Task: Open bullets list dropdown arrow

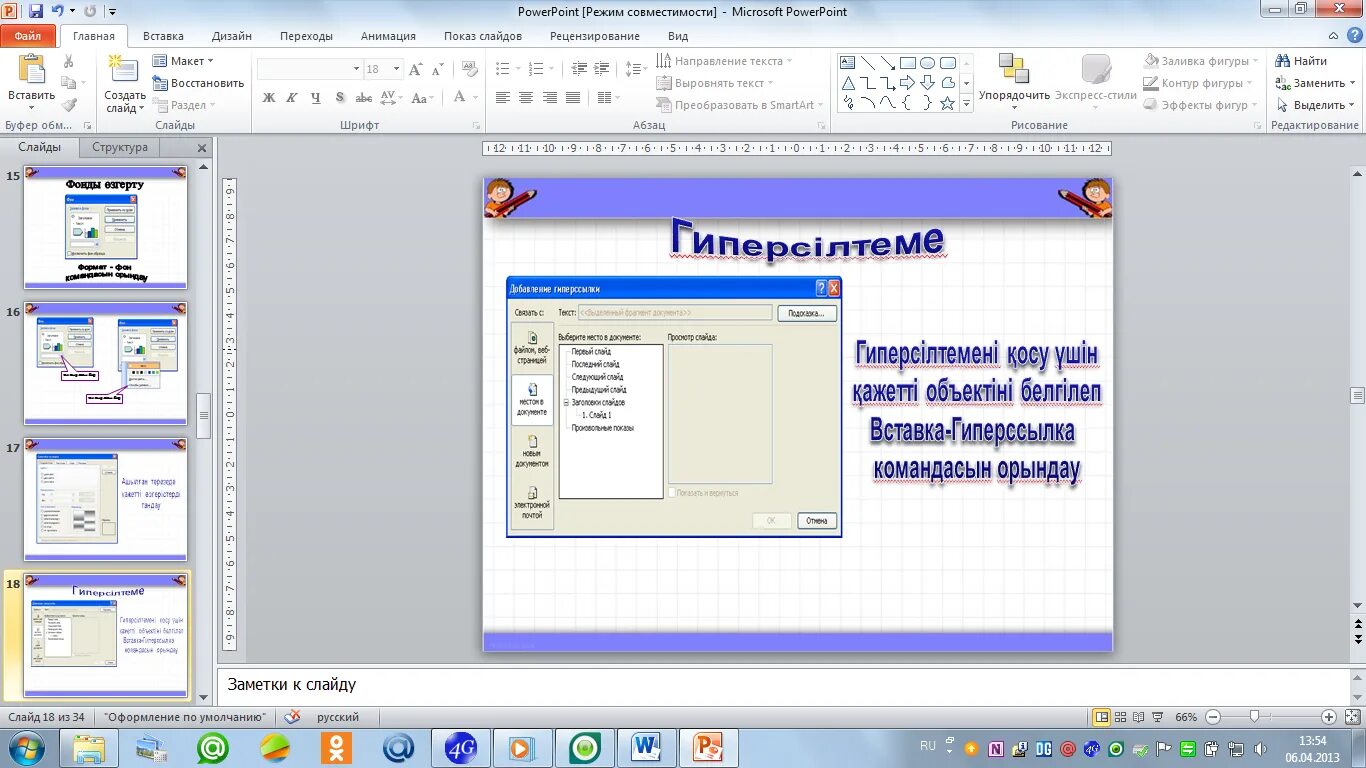Action: click(517, 69)
